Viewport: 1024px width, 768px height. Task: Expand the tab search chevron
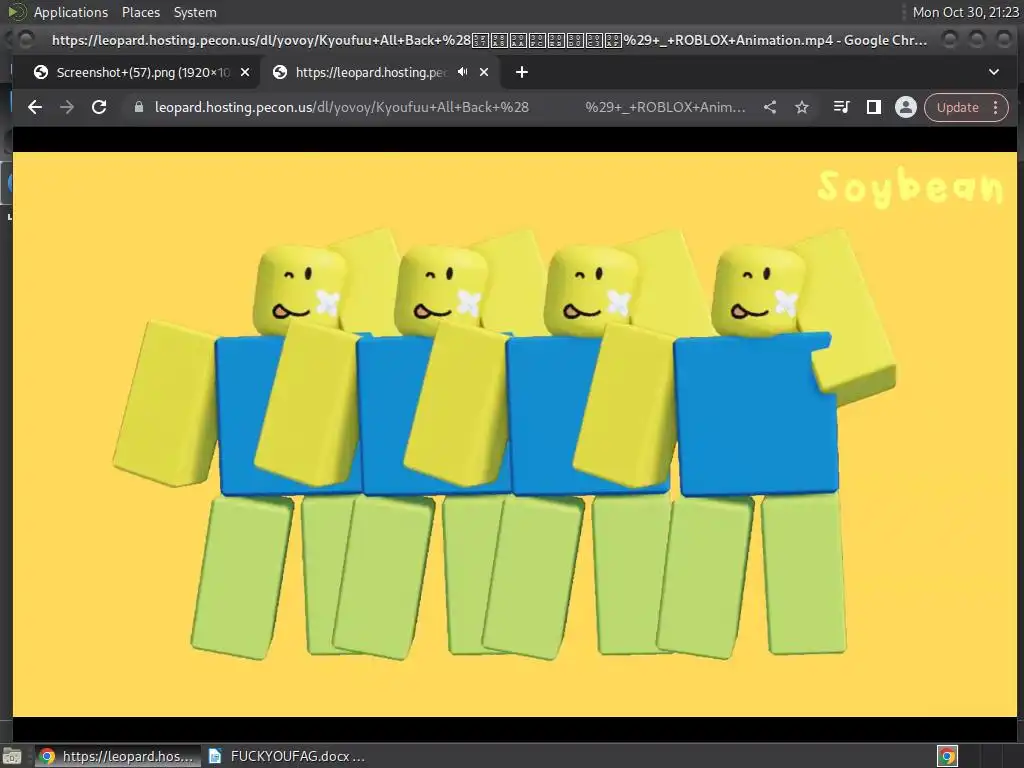click(x=993, y=72)
